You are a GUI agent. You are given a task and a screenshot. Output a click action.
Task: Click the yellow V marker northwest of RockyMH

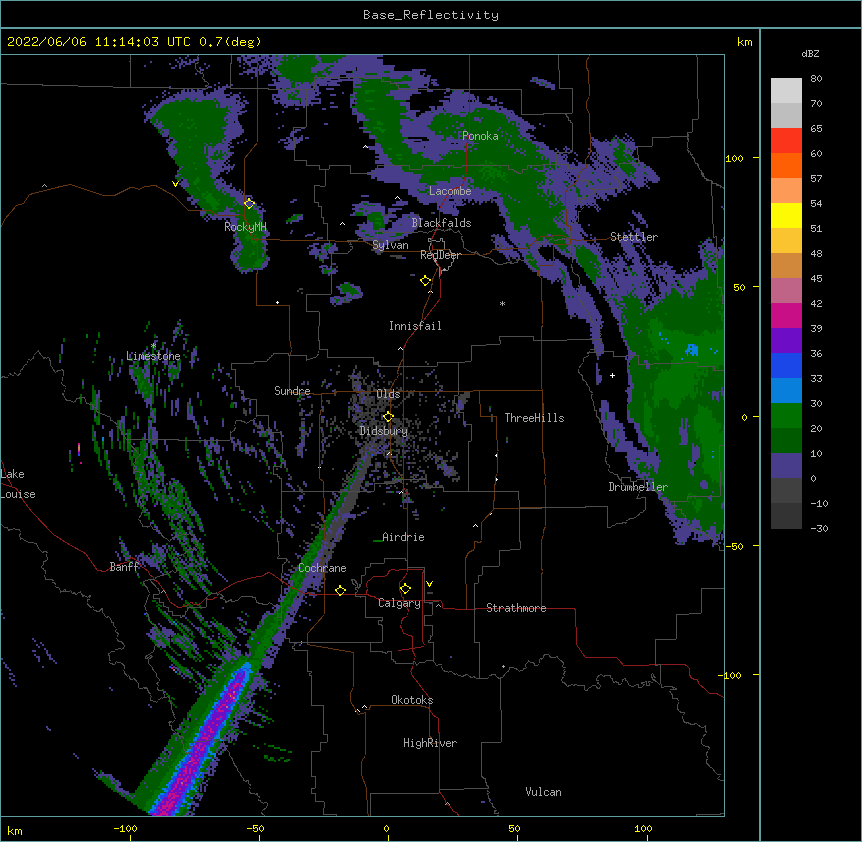175,184
